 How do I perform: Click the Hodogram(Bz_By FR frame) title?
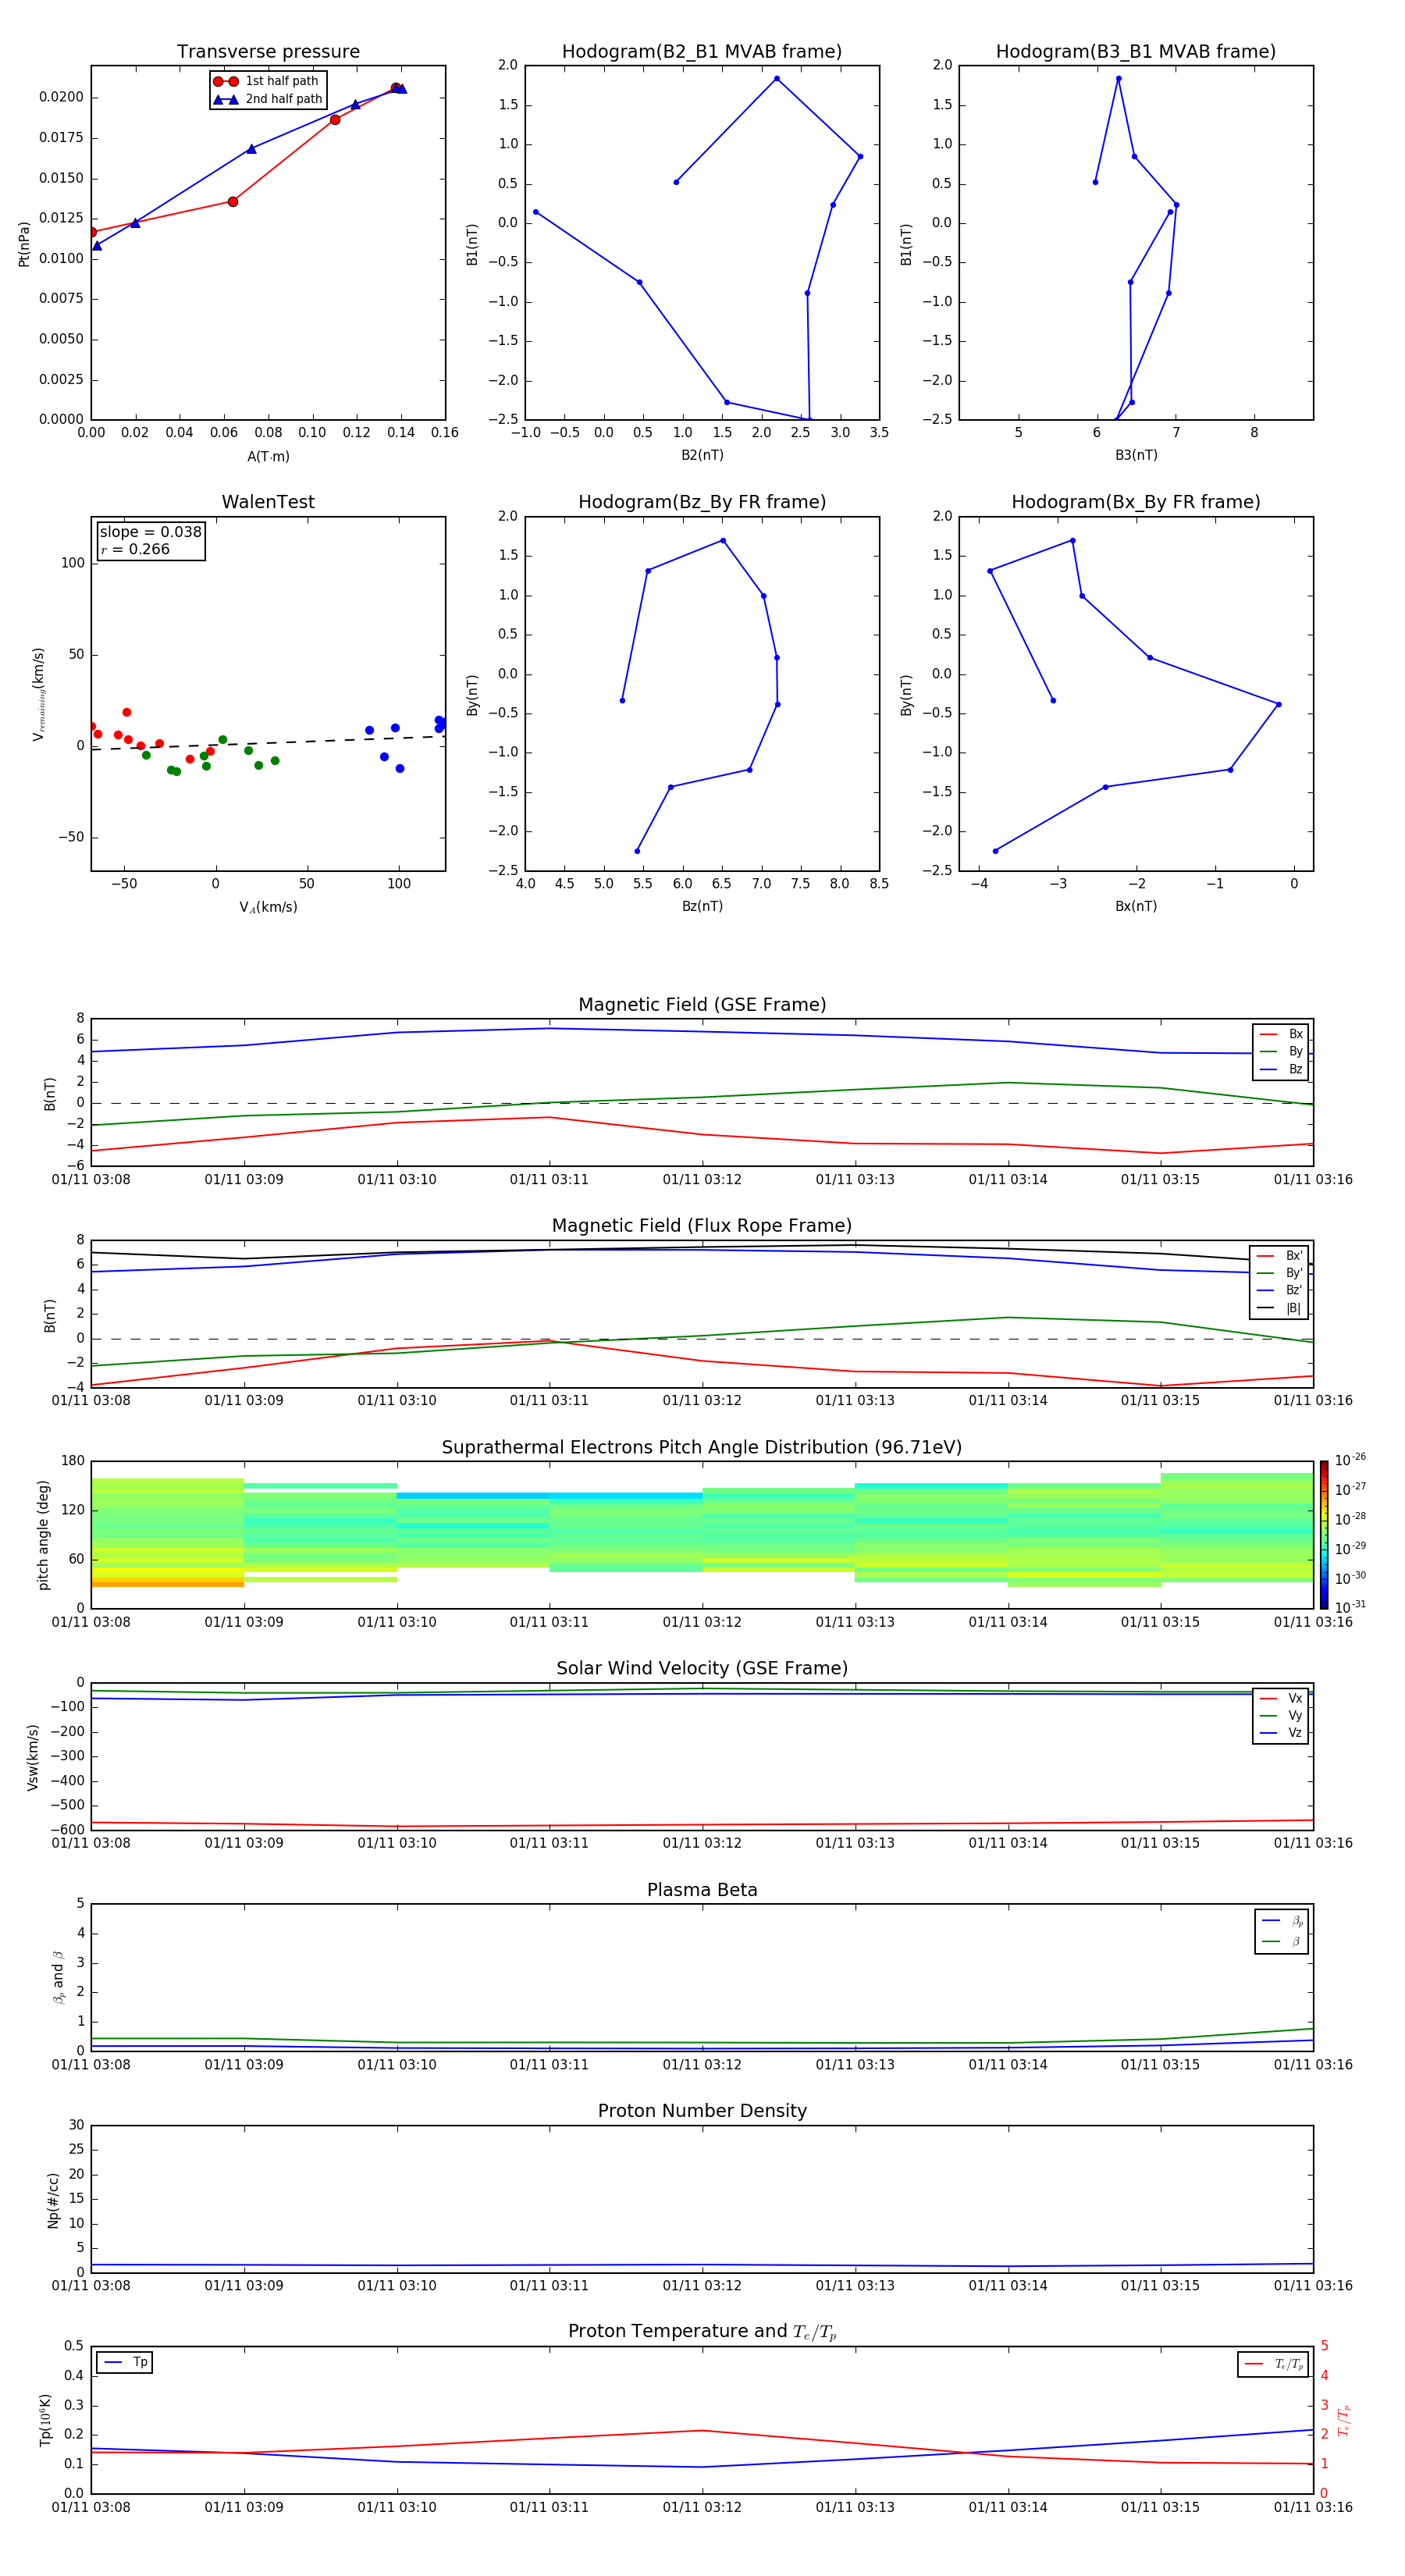(702, 502)
